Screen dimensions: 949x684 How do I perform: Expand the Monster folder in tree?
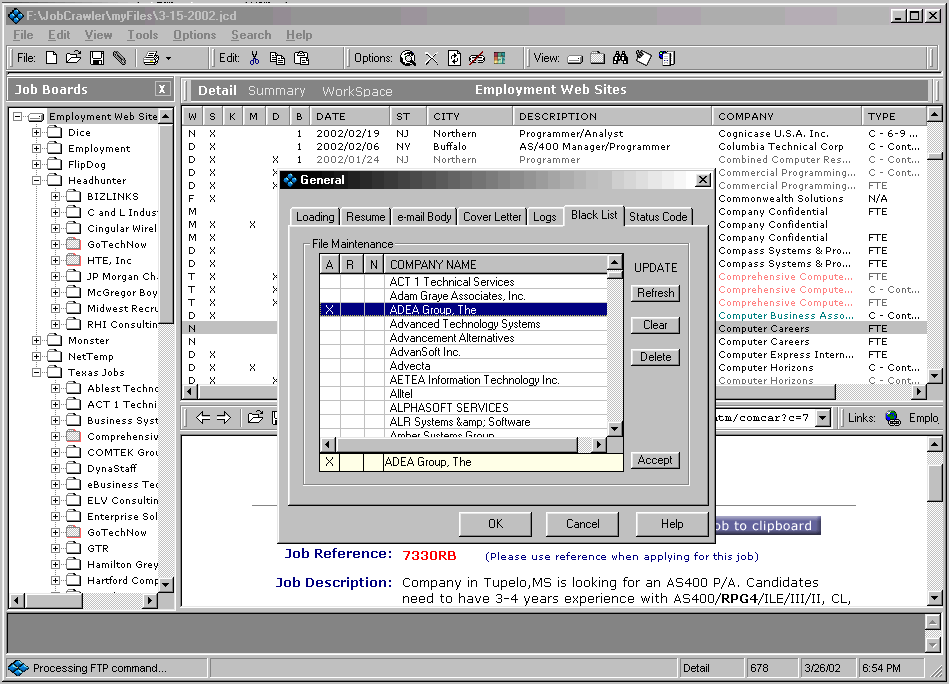(x=36, y=341)
